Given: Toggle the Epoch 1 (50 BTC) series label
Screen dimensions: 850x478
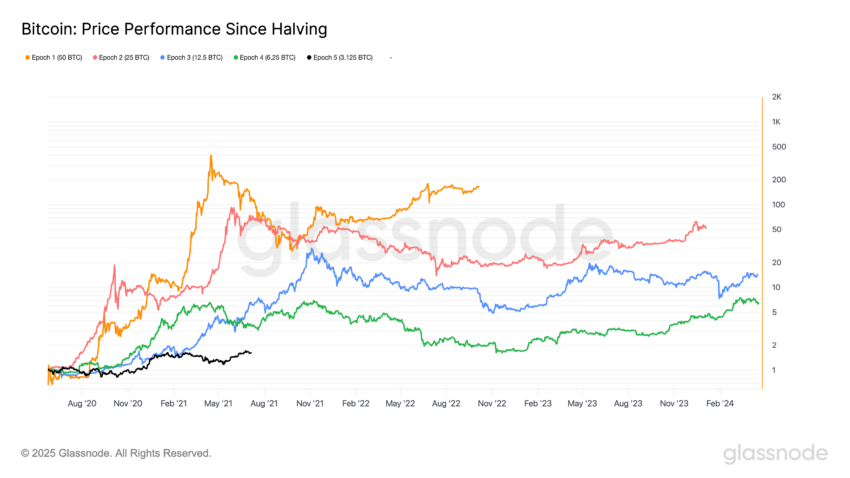Looking at the screenshot, I should click(x=56, y=58).
